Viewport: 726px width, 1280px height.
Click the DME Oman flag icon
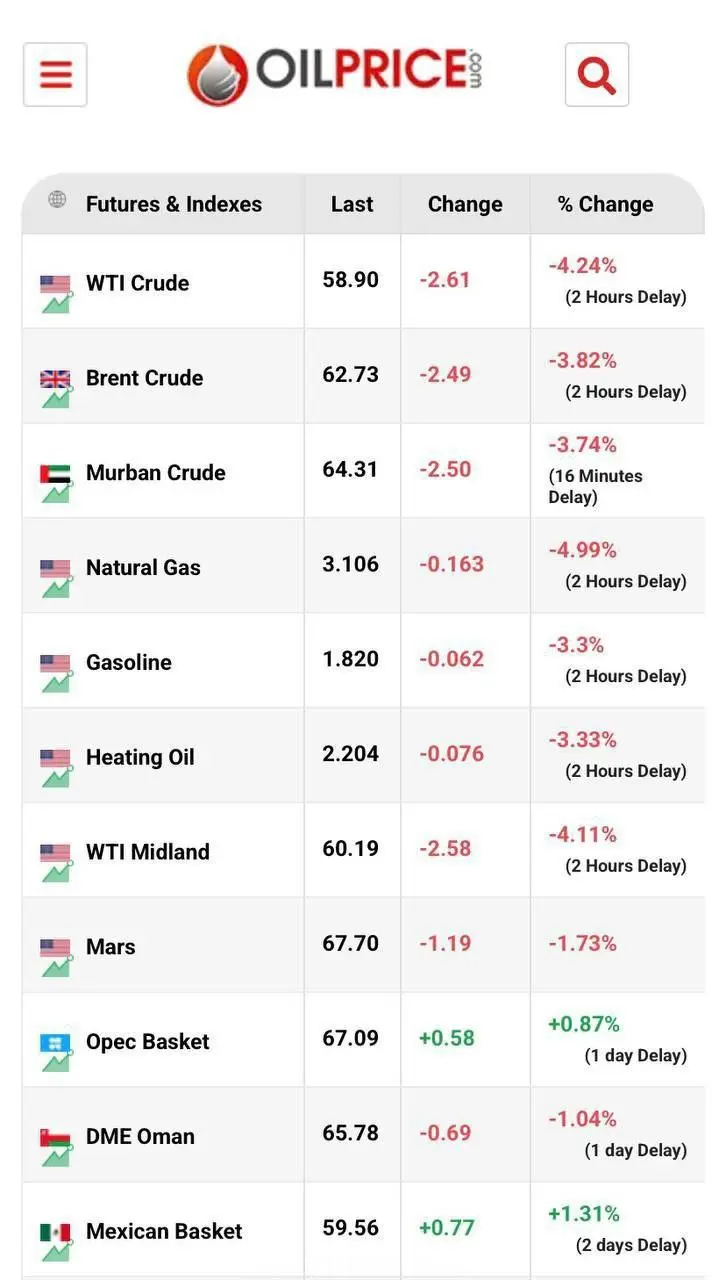coord(55,1137)
